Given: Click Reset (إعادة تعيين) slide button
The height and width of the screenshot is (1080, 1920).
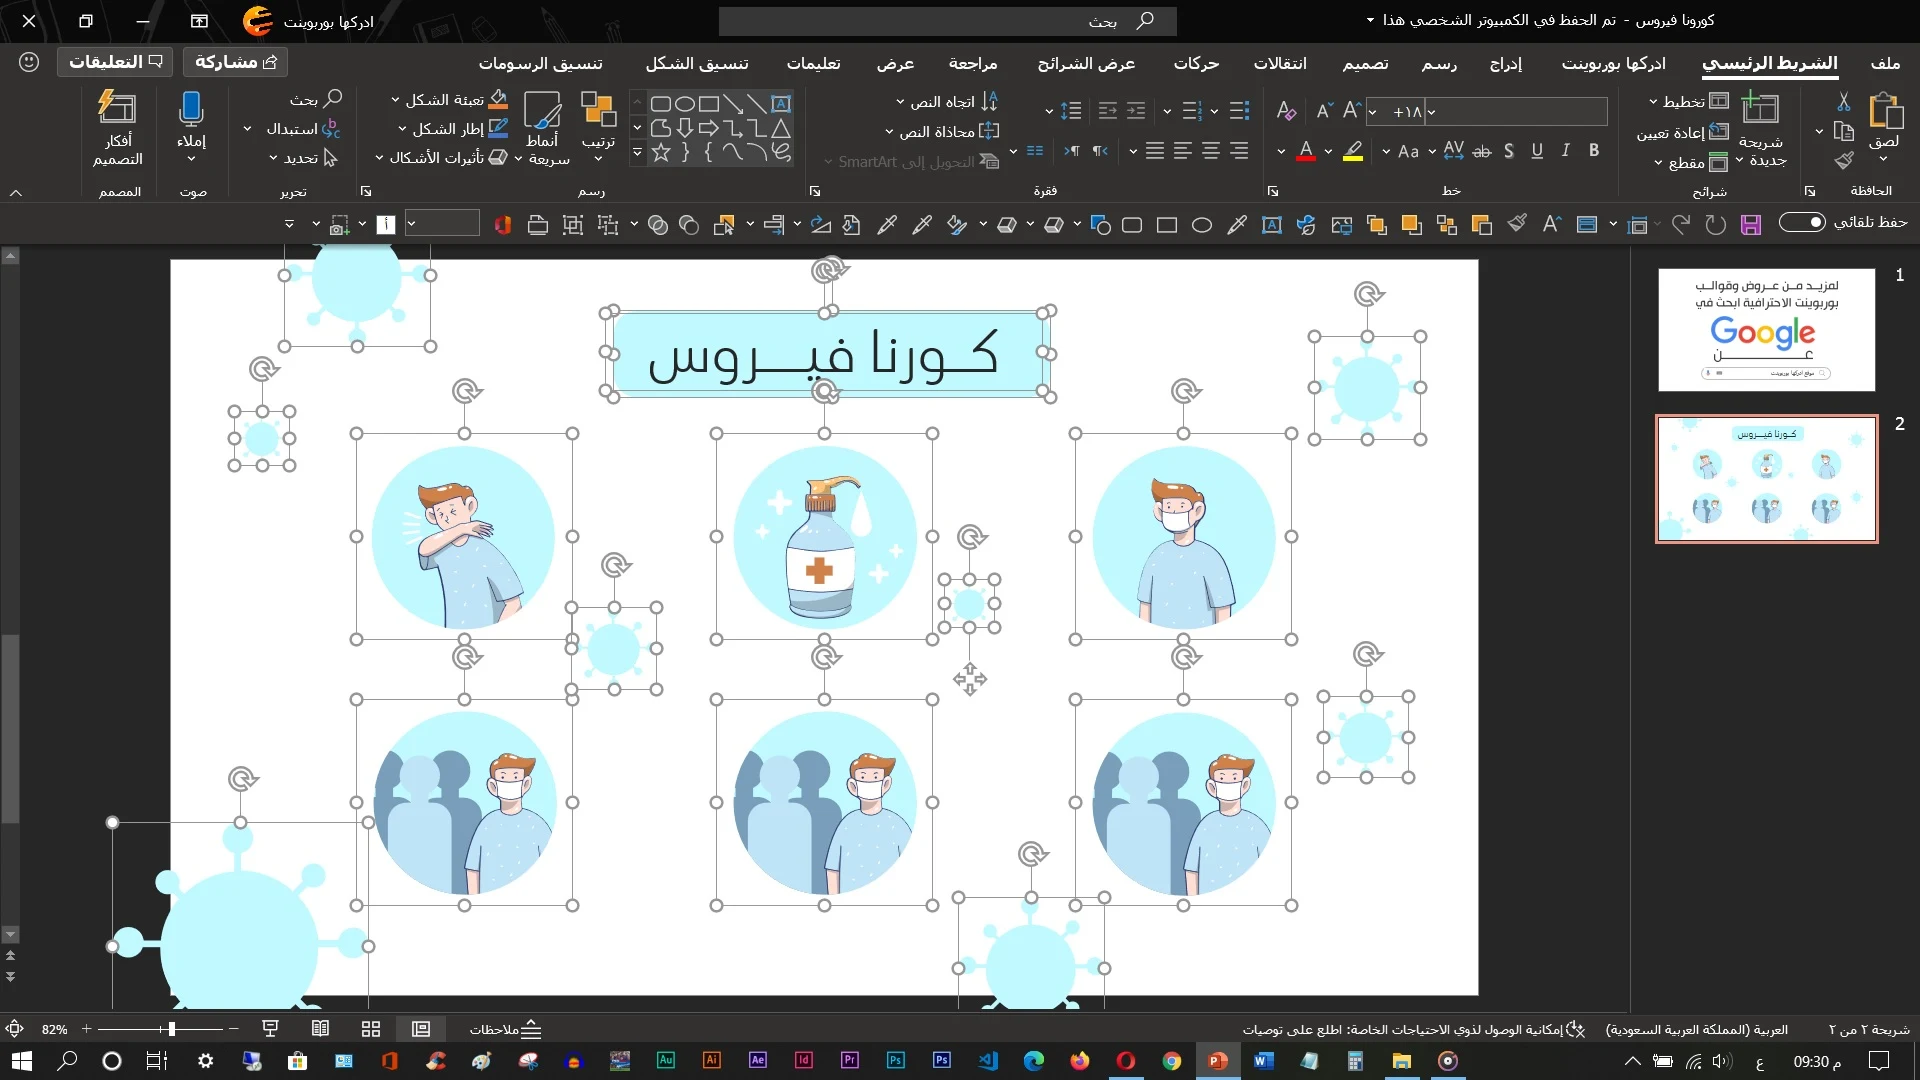Looking at the screenshot, I should (x=1682, y=132).
